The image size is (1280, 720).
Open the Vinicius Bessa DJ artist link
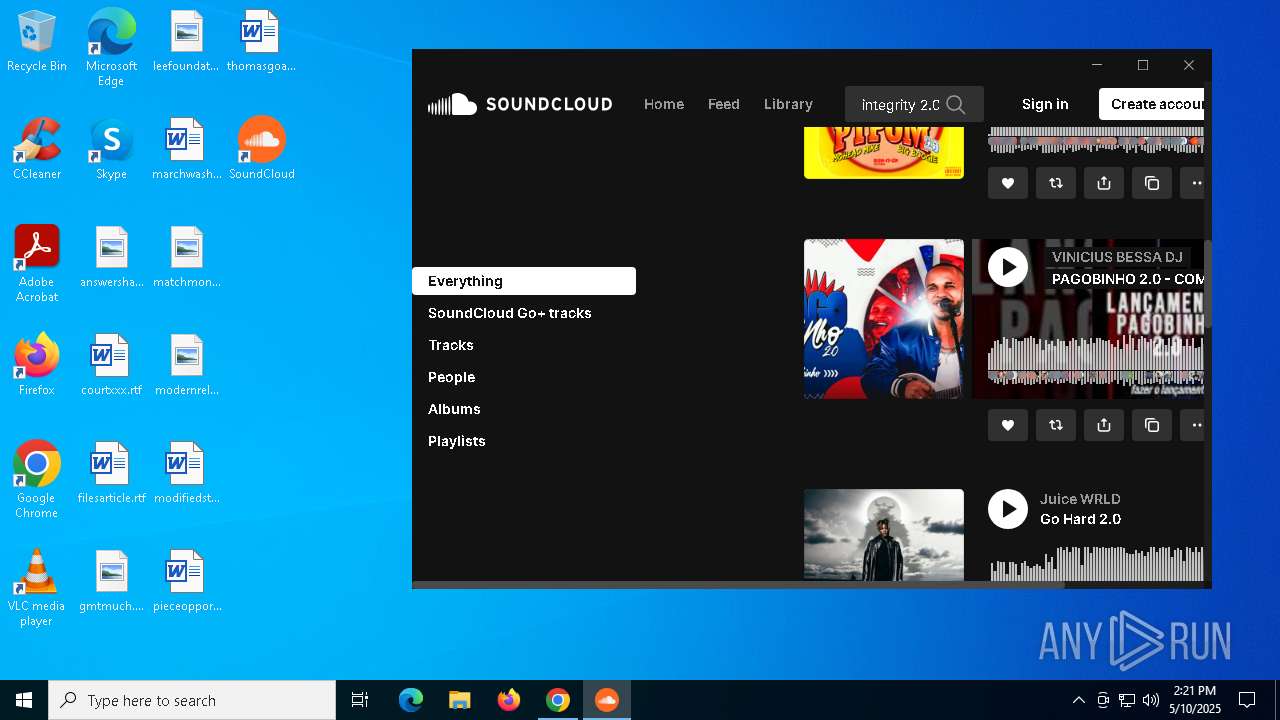1117,257
